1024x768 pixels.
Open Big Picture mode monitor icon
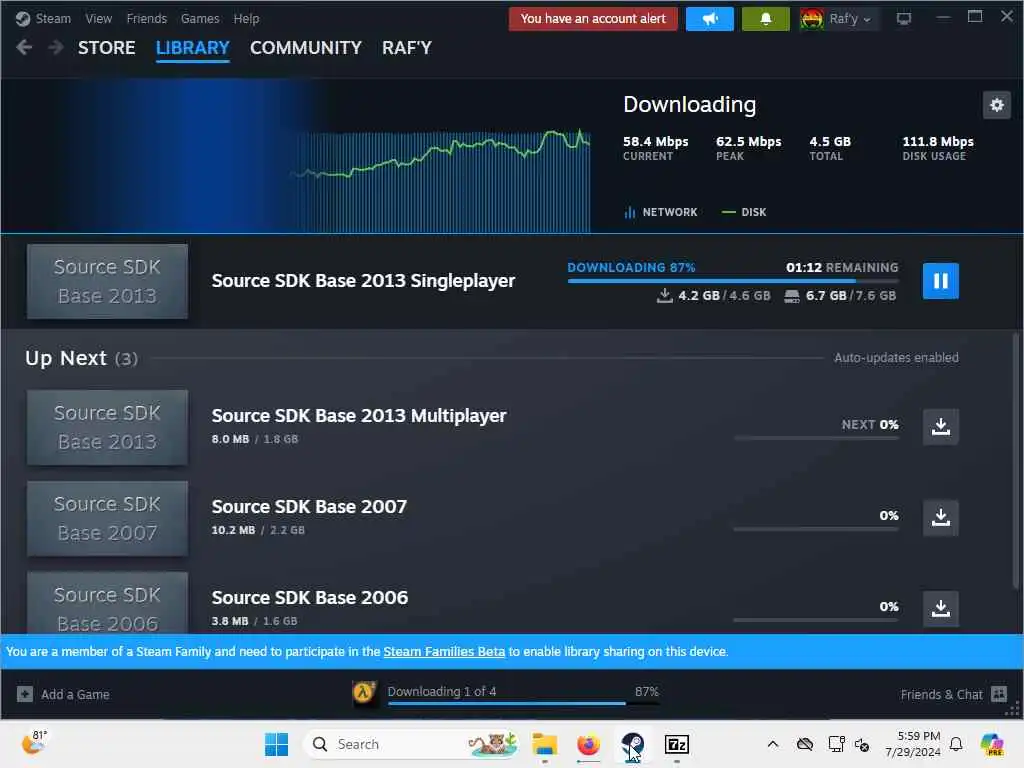point(904,19)
